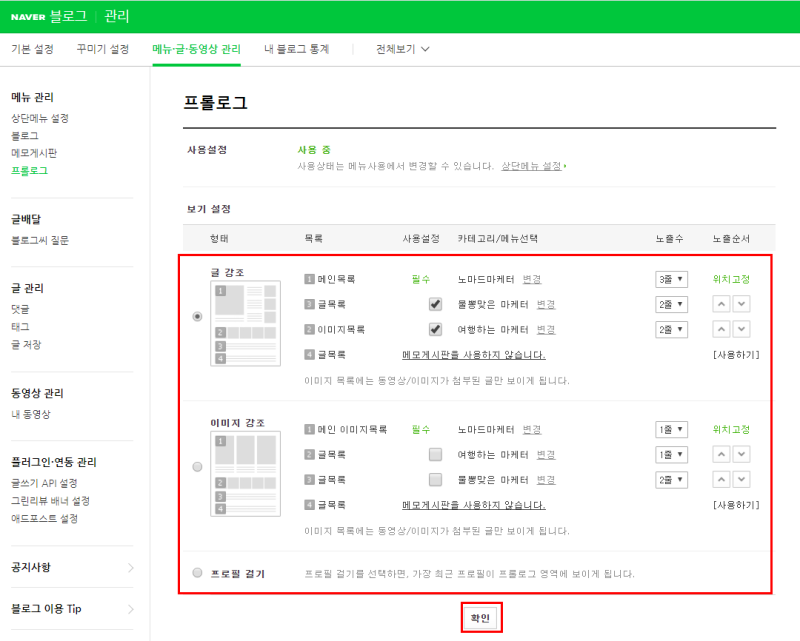800x641 pixels.
Task: Click 변경 next to 여행하는 마케터 in 글 강조
Action: coord(546,329)
